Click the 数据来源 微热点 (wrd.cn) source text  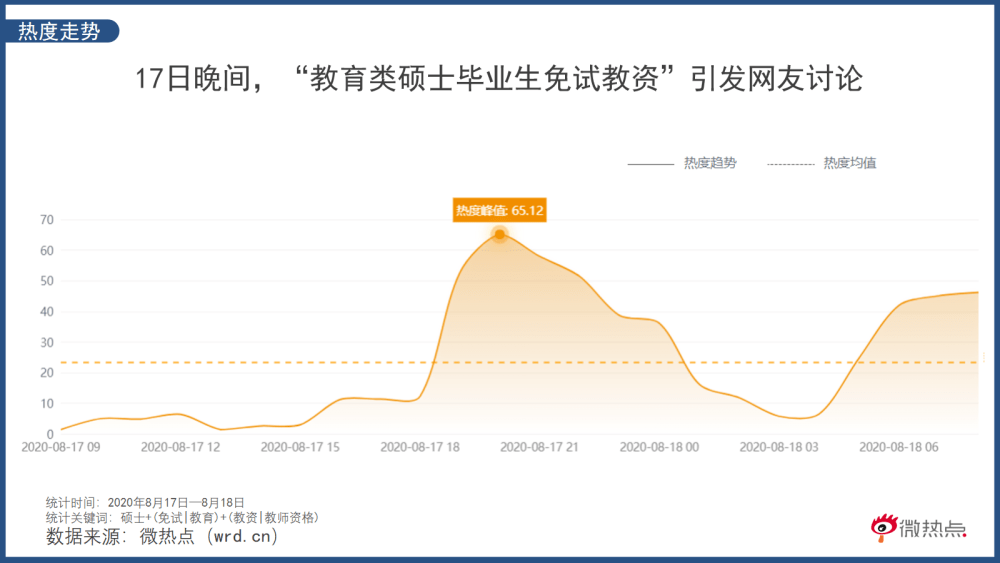coord(162,536)
